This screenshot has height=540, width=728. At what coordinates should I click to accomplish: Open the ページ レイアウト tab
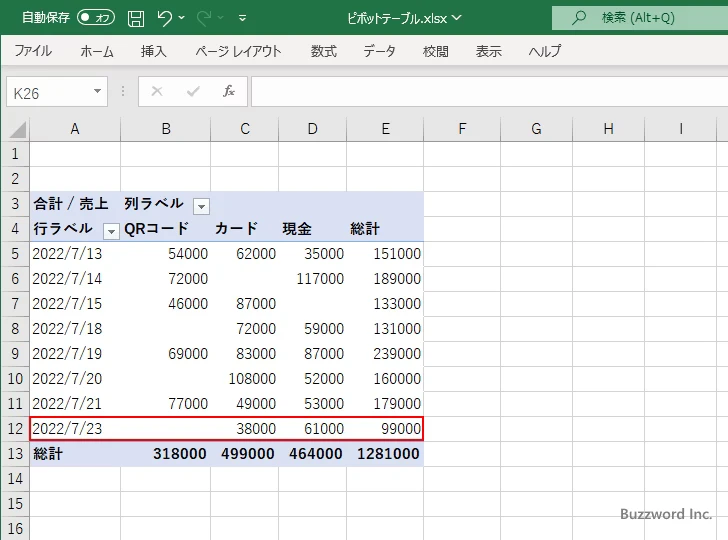(x=238, y=51)
